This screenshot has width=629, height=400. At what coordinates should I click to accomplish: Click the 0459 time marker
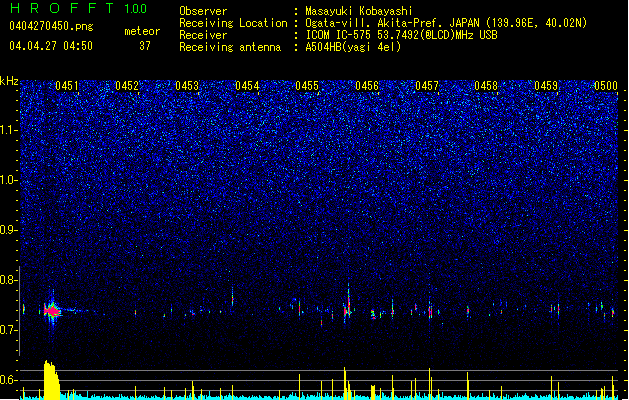click(x=546, y=86)
